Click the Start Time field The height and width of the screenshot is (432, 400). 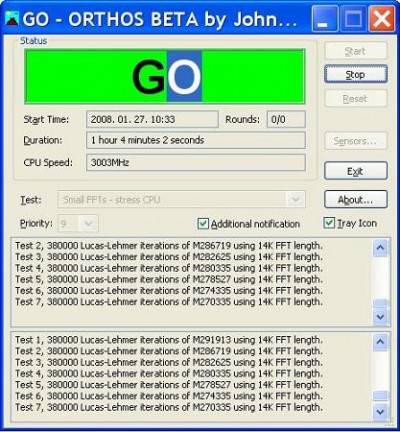[x=152, y=119]
